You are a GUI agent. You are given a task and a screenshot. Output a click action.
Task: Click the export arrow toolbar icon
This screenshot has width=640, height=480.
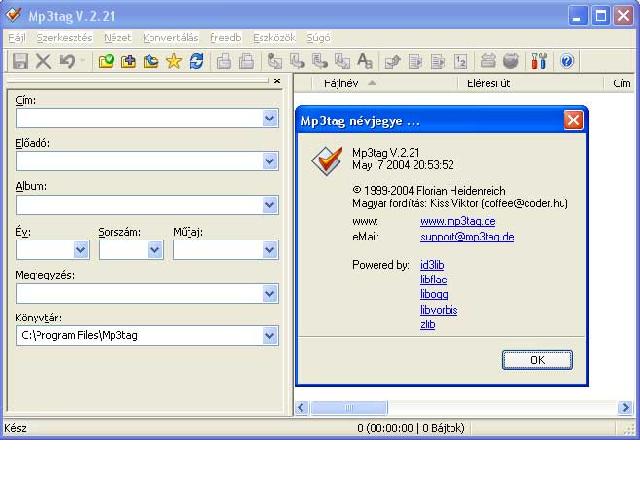[393, 61]
